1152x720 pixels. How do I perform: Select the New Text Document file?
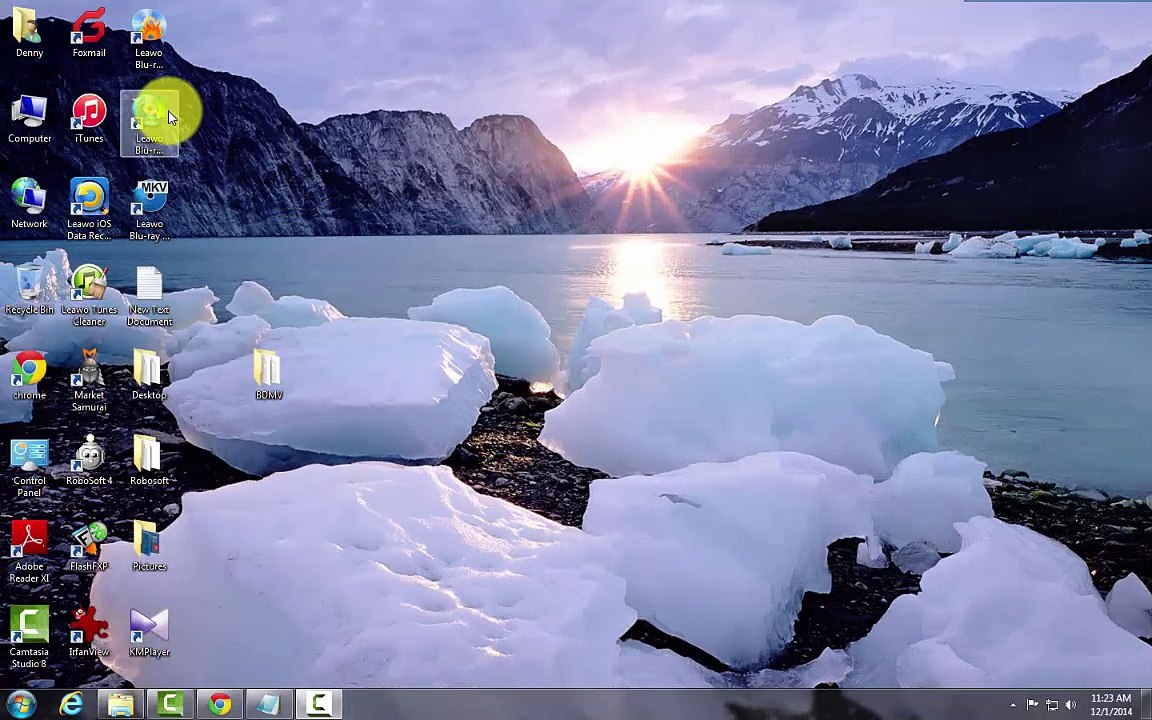pos(149,295)
